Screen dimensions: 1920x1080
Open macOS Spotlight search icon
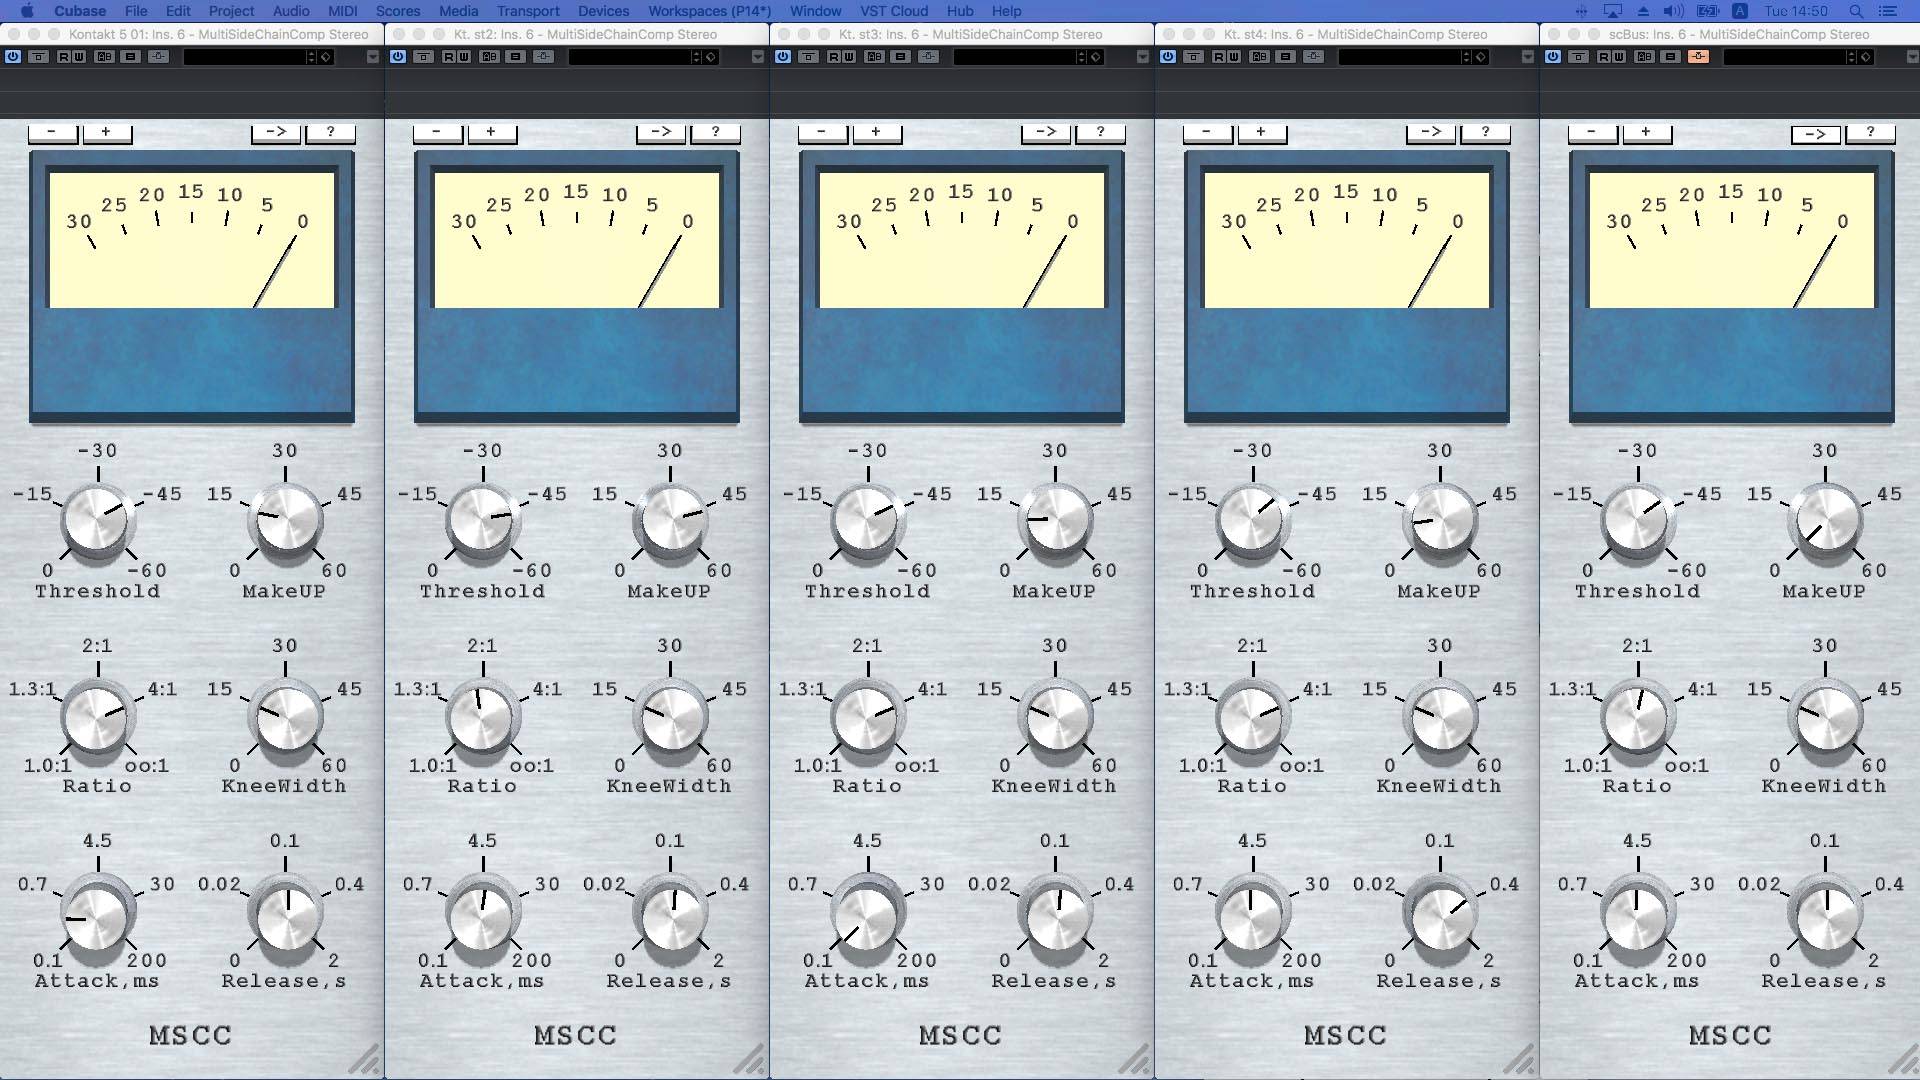point(1855,11)
